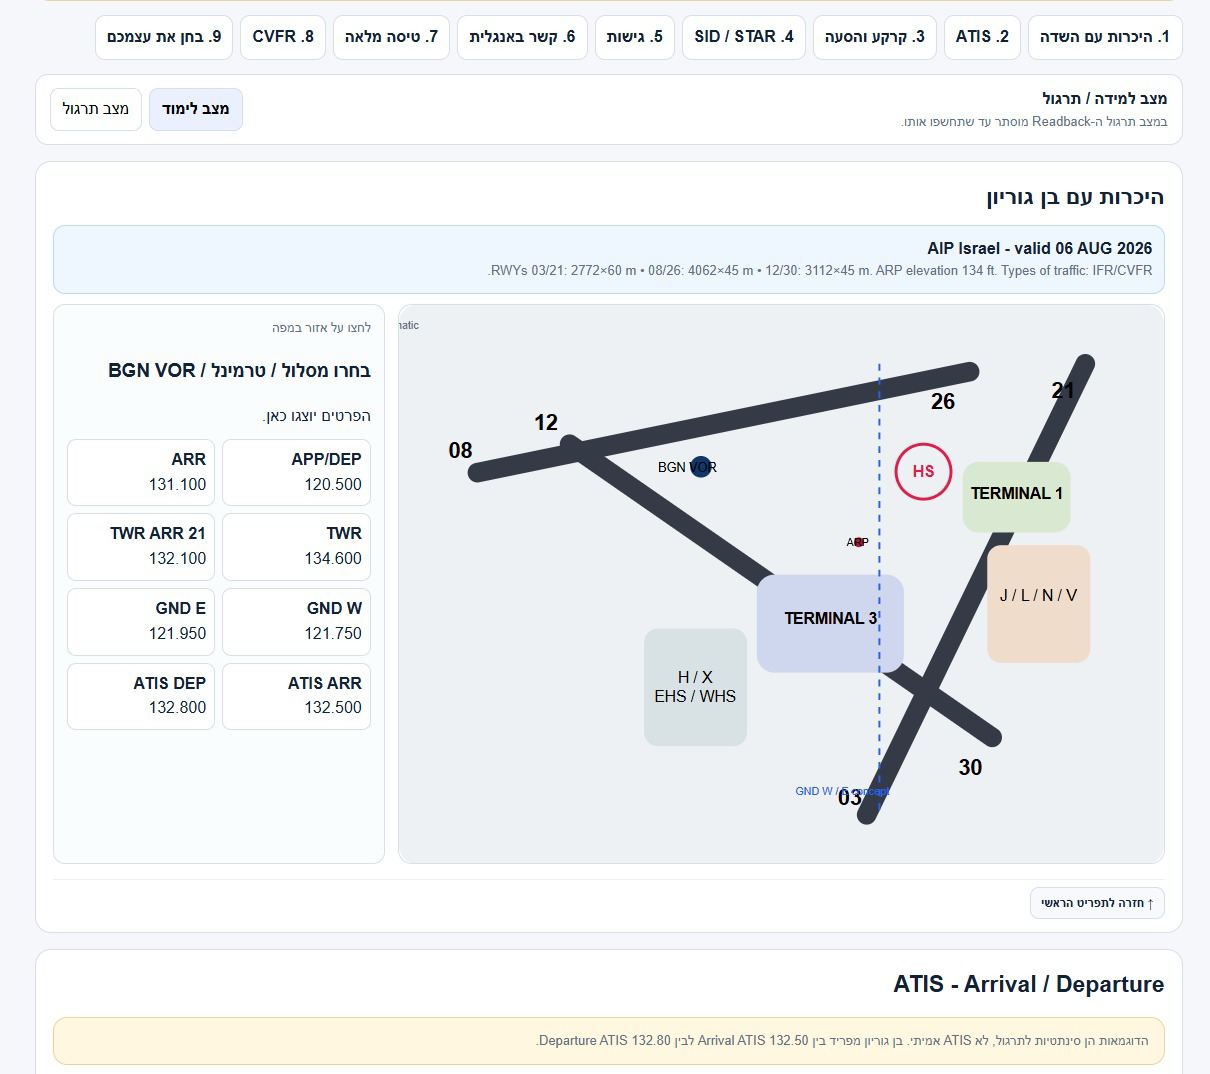Click the AIP Israel validity banner
The image size is (1210, 1074).
tap(609, 259)
